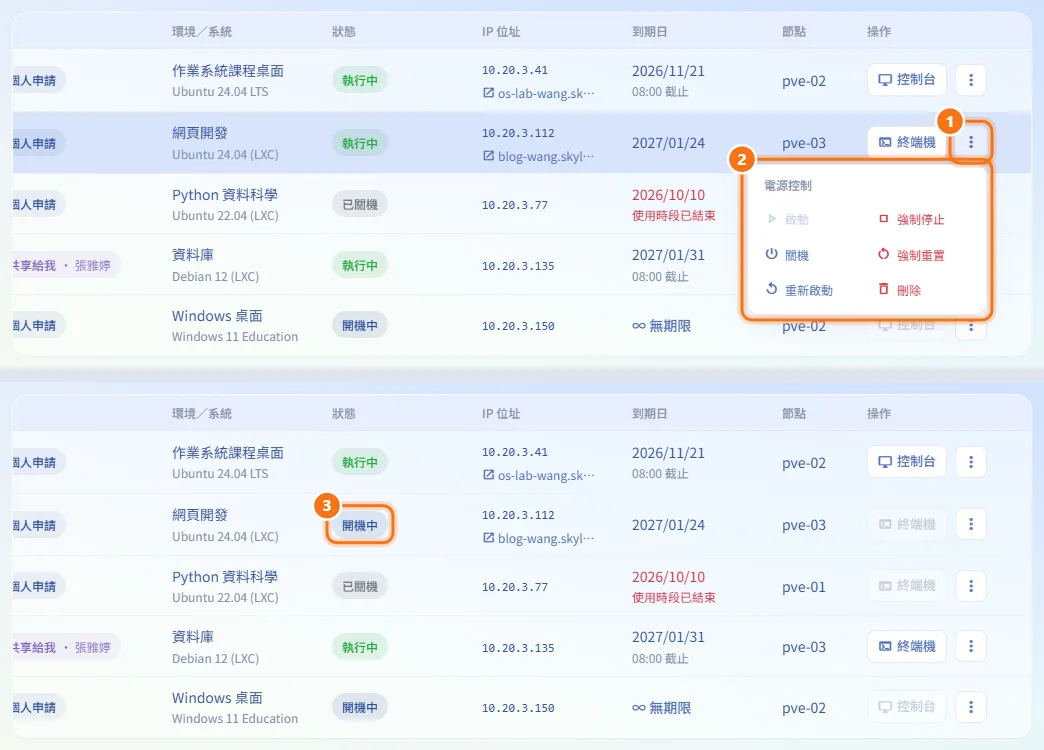
Task: Click 強制重置 power option
Action: (912, 255)
